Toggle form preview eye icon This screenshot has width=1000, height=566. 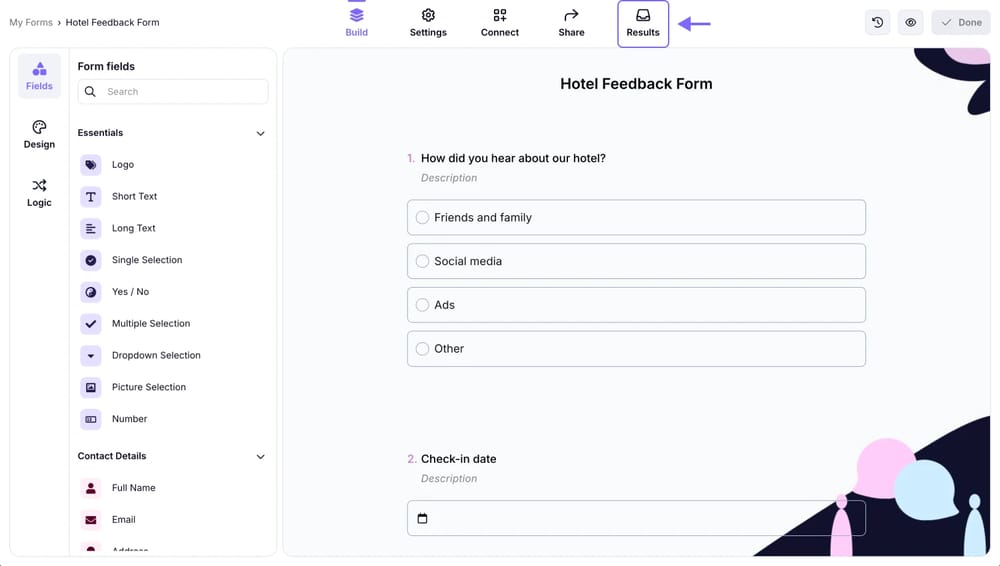(x=911, y=22)
